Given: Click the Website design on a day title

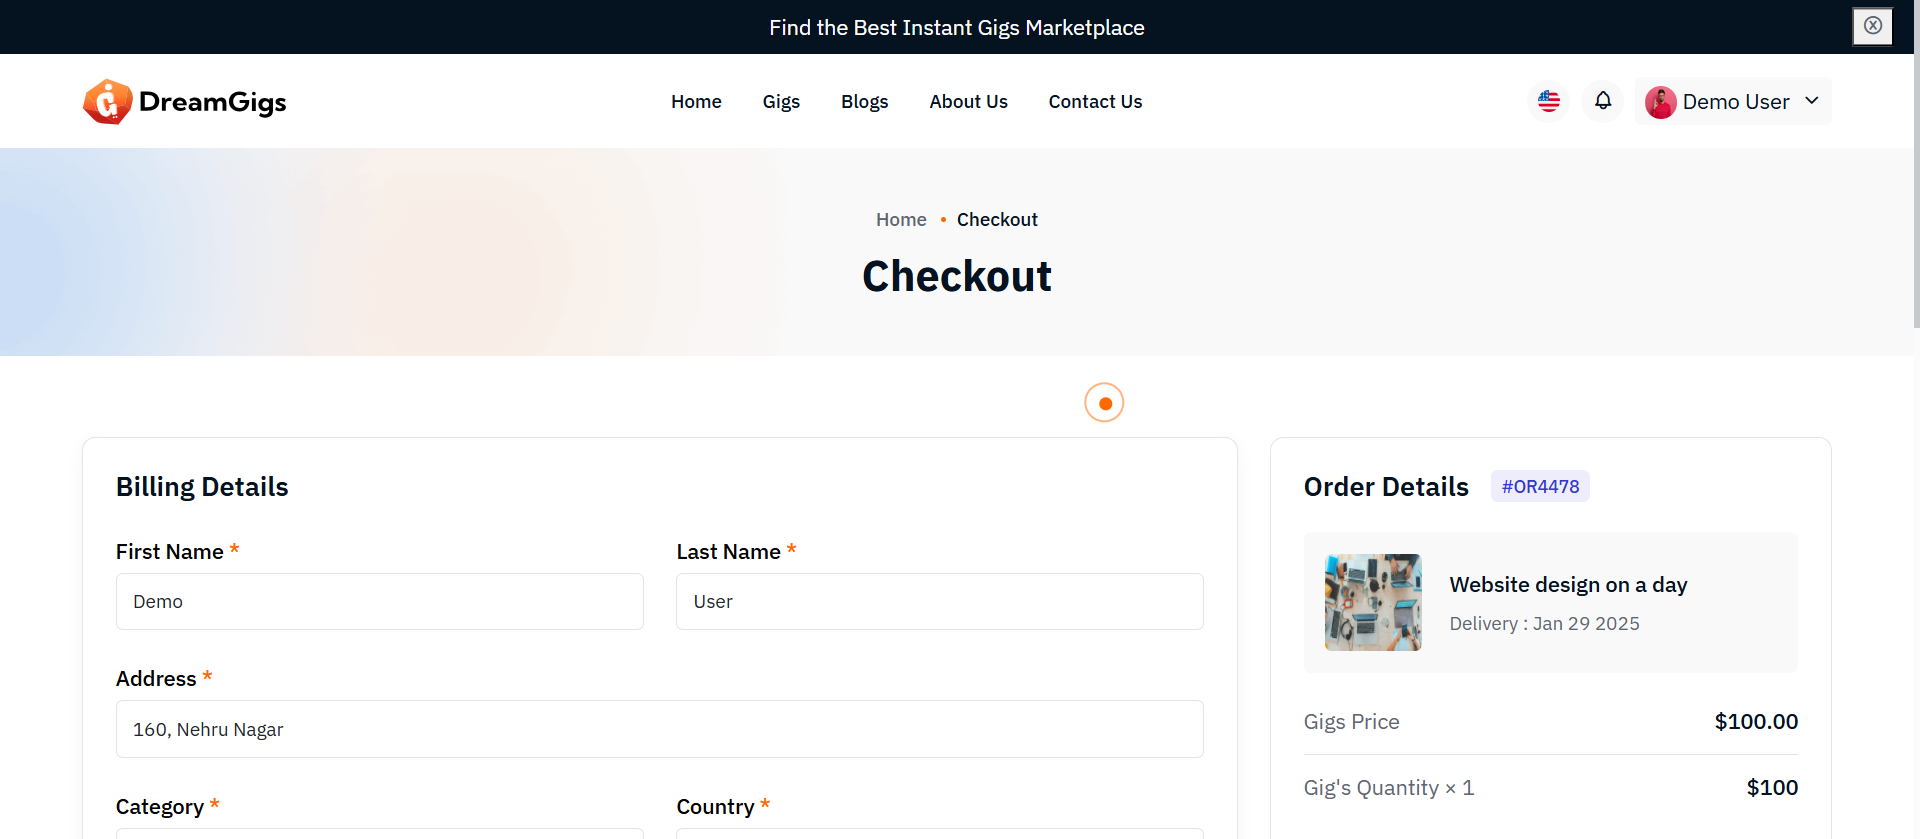Looking at the screenshot, I should [x=1568, y=585].
